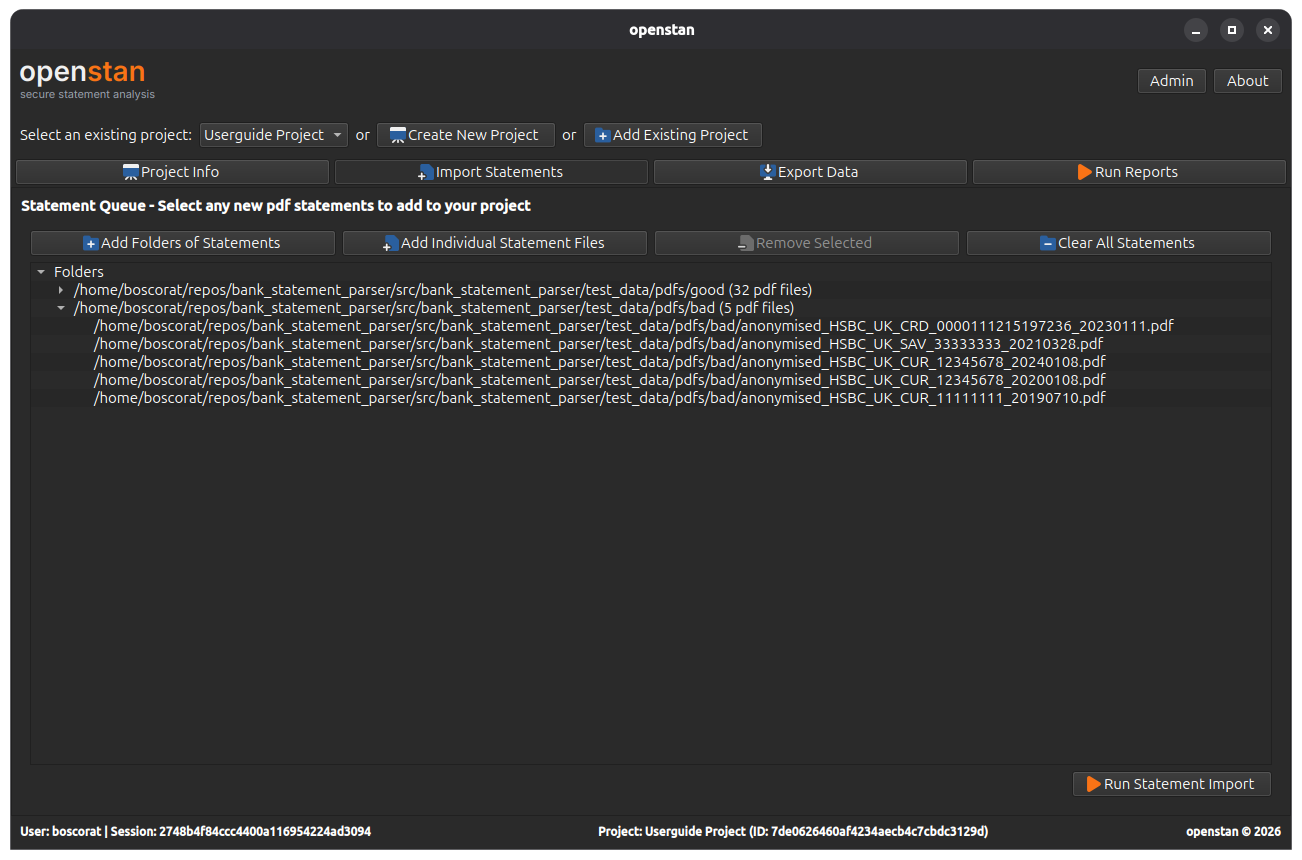Click the 'openstan © 2026' footer text
The width and height of the screenshot is (1302, 860).
[x=1233, y=831]
